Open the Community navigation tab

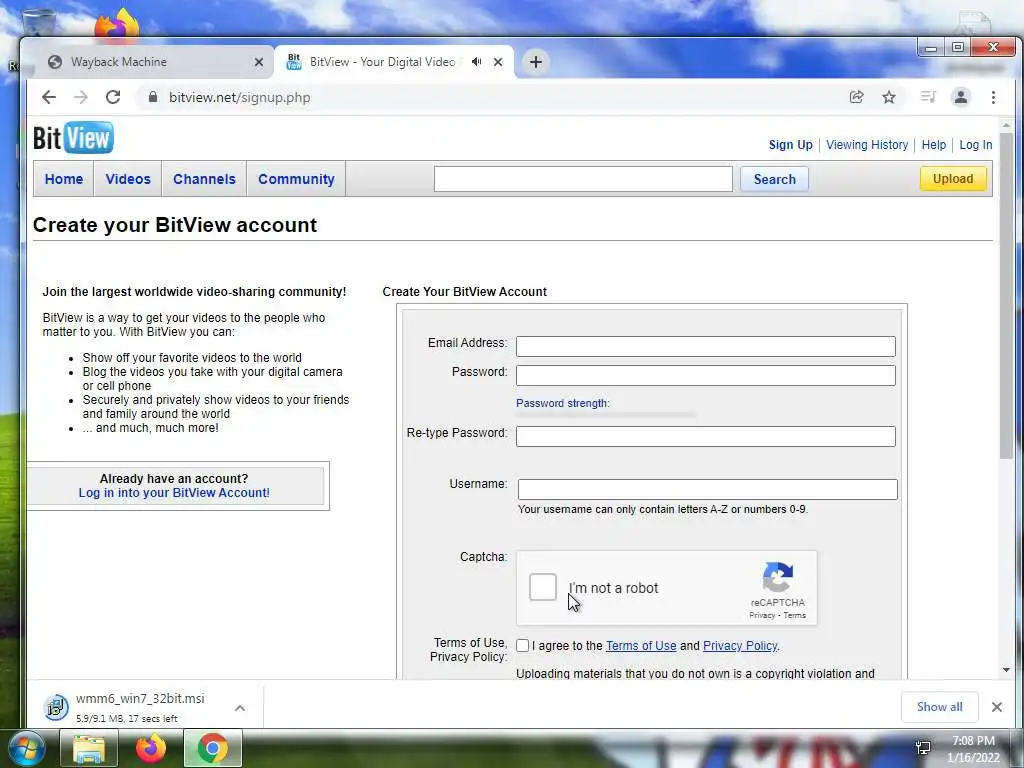click(x=296, y=179)
